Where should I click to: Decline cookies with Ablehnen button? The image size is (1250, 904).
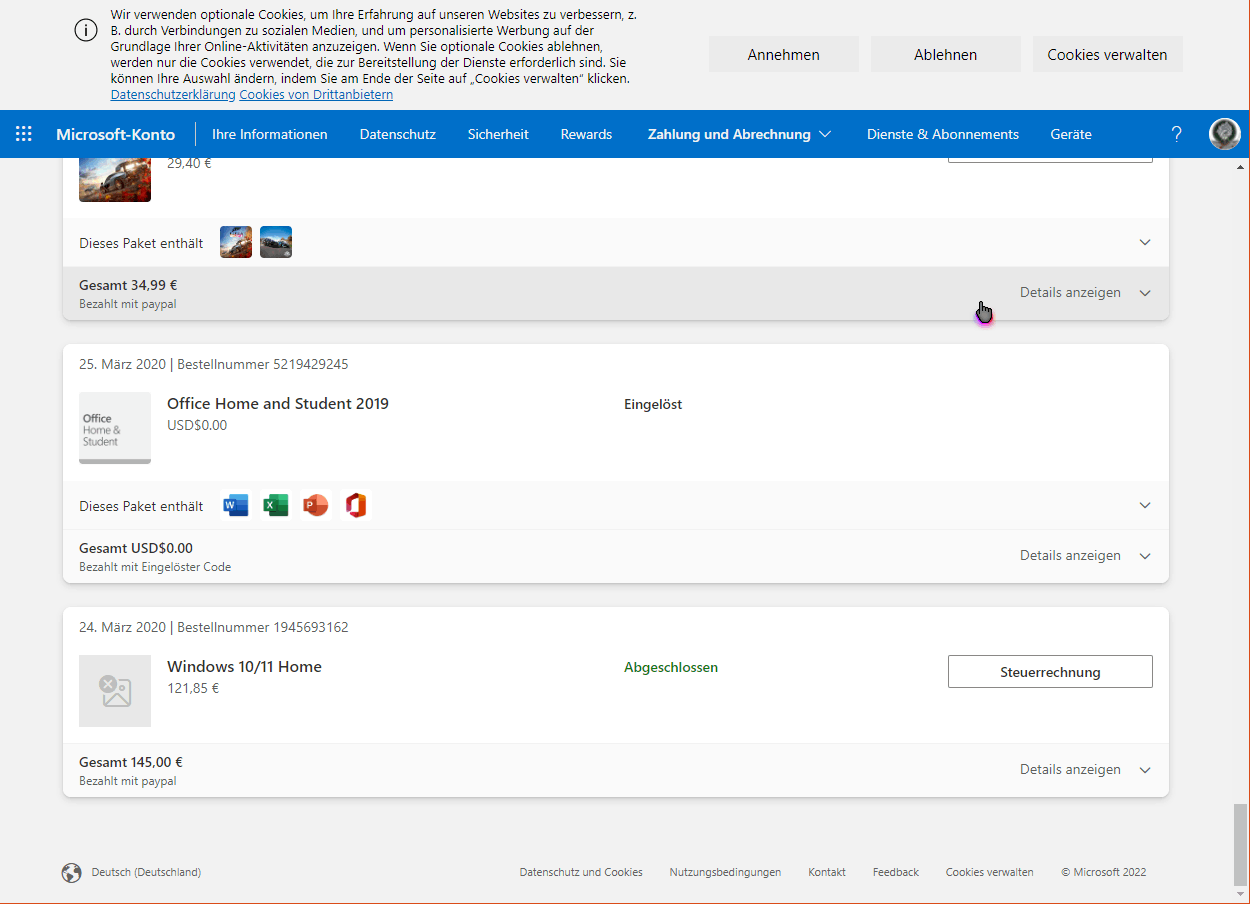point(946,55)
